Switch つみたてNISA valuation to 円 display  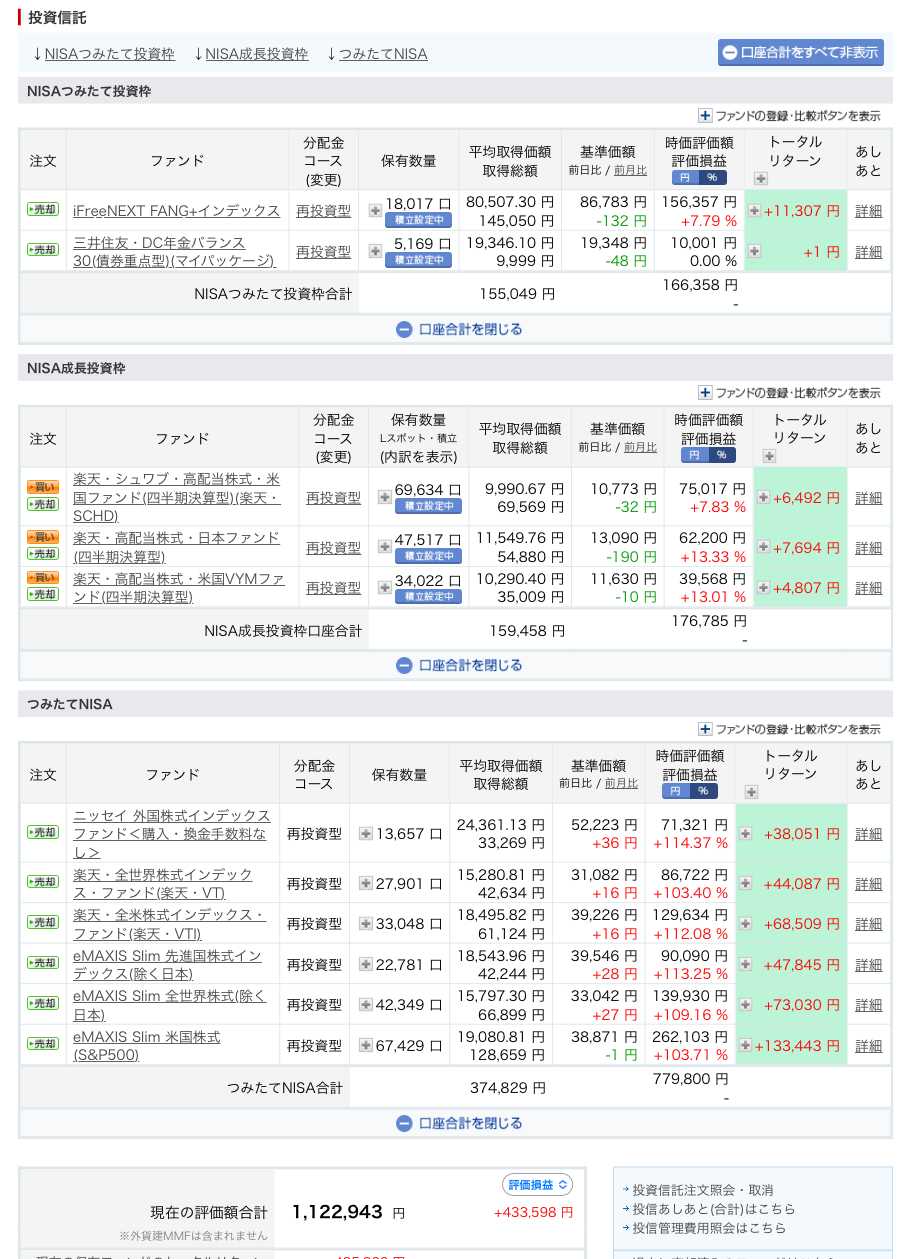[675, 791]
